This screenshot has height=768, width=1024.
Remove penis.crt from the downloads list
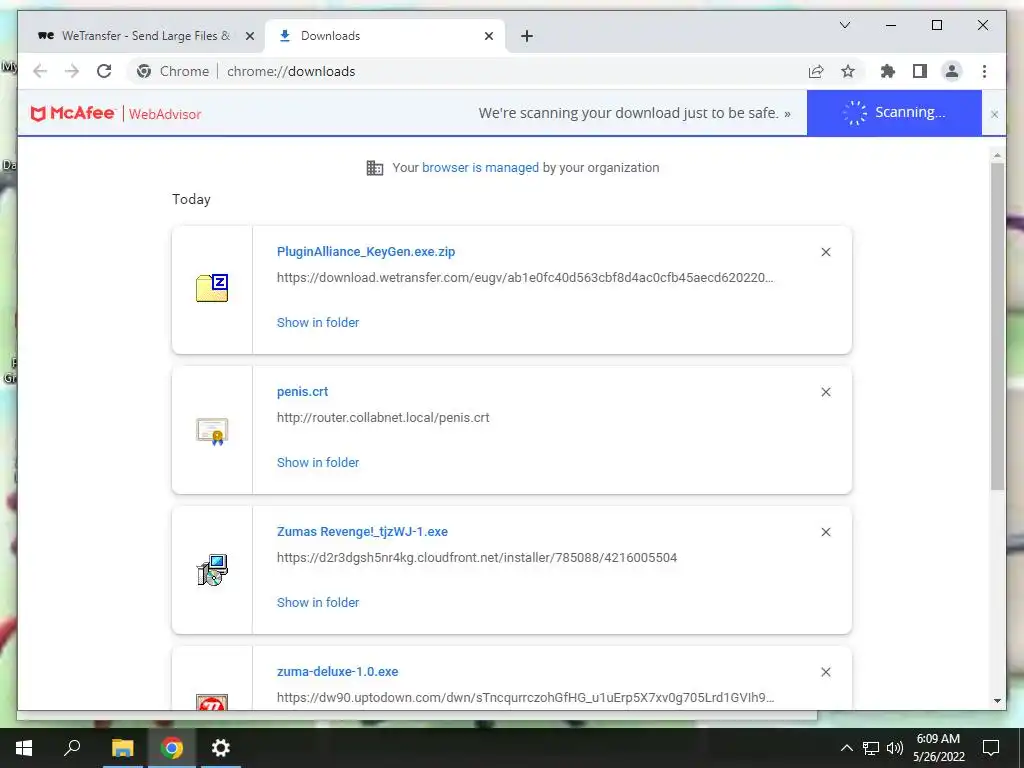pyautogui.click(x=825, y=392)
